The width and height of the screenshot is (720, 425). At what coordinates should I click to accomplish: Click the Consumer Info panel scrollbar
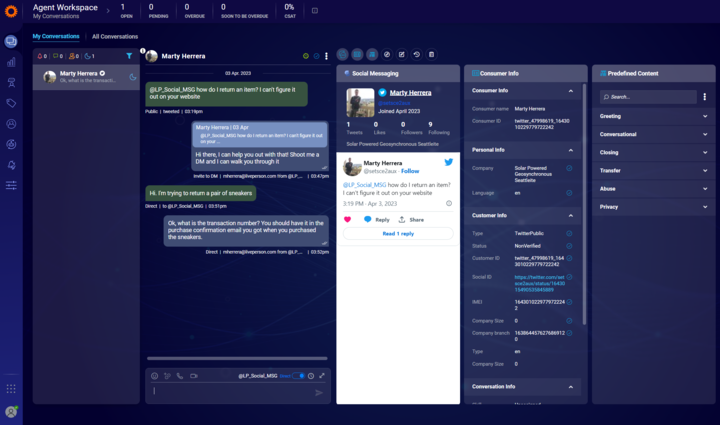tap(584, 204)
